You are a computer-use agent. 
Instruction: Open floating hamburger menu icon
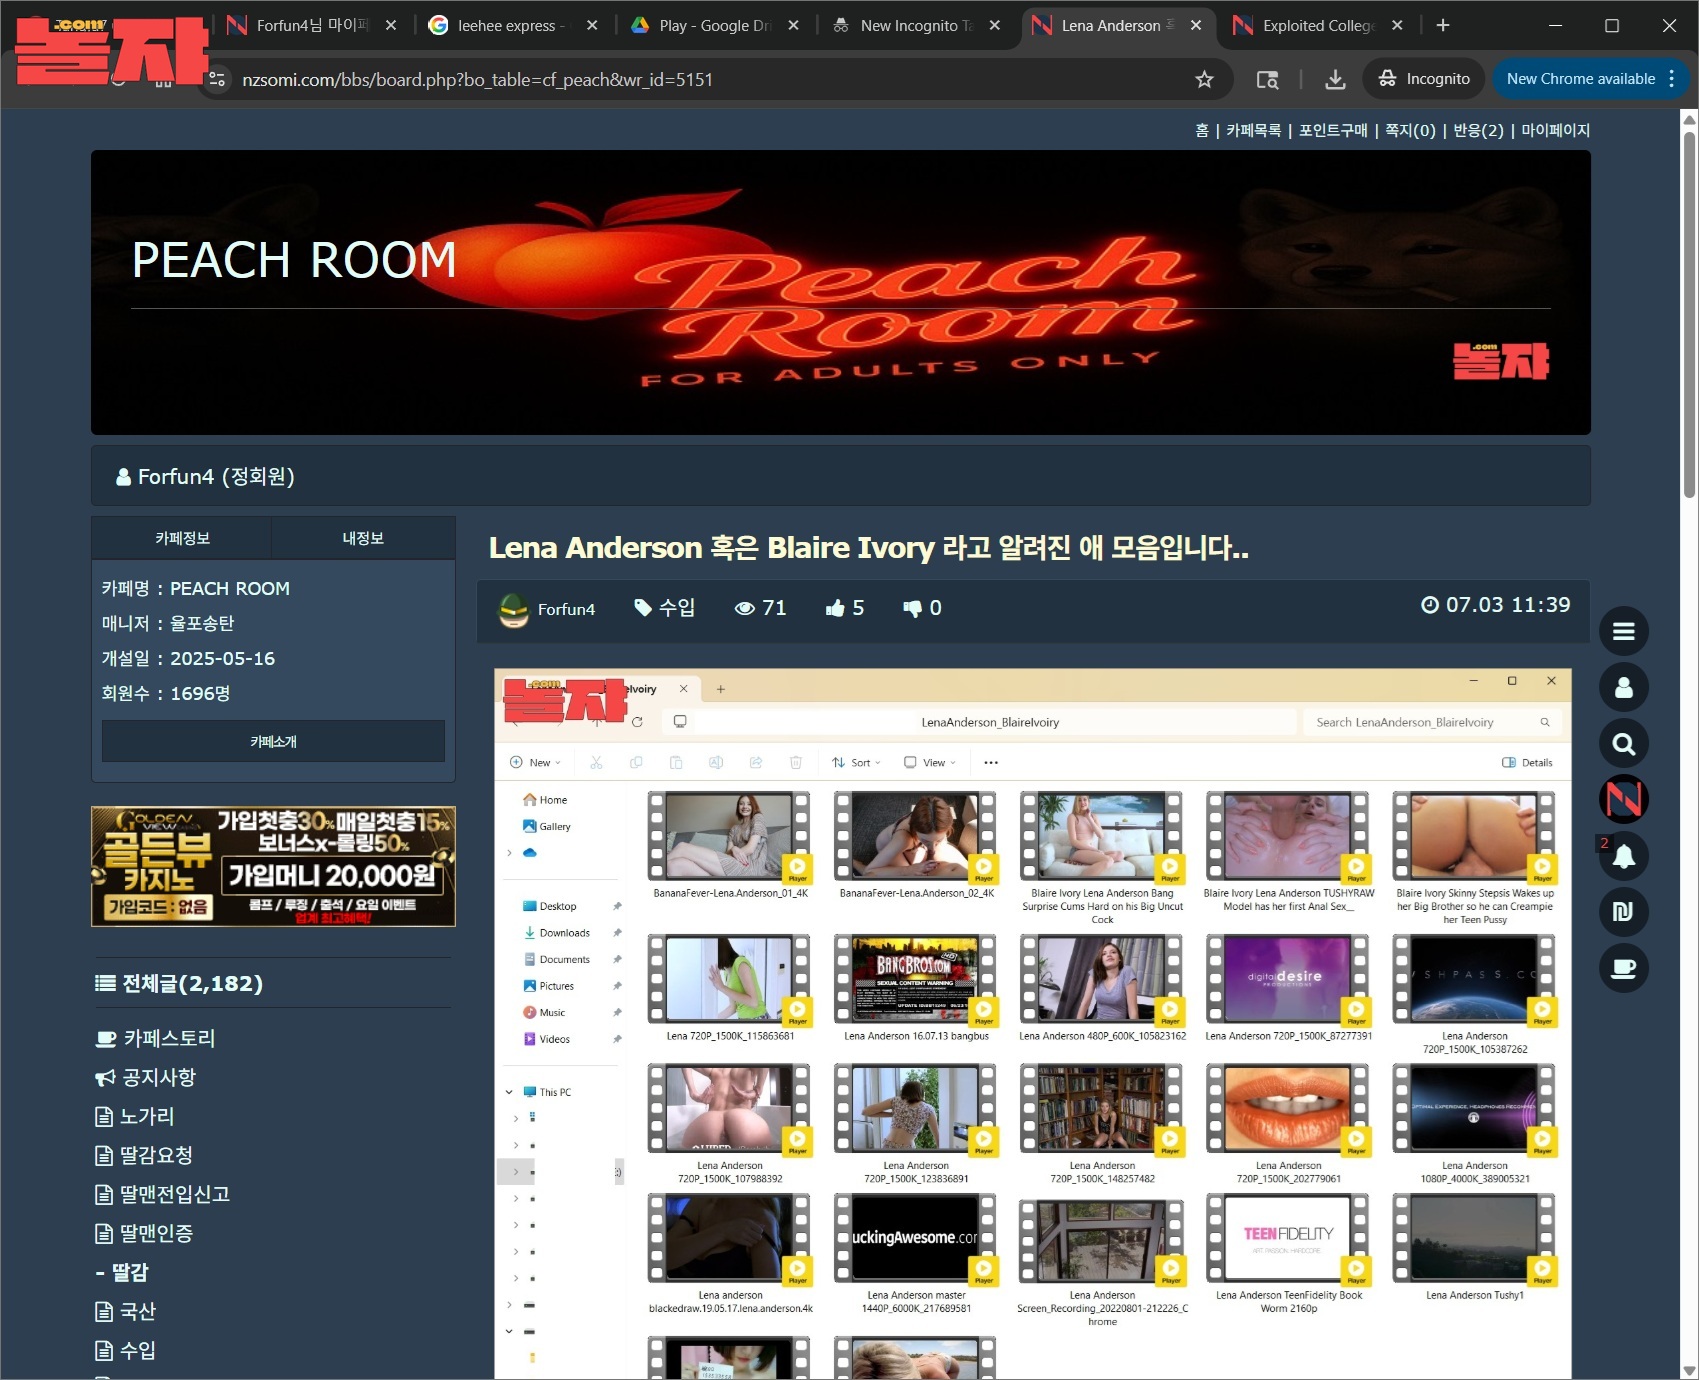(x=1624, y=631)
